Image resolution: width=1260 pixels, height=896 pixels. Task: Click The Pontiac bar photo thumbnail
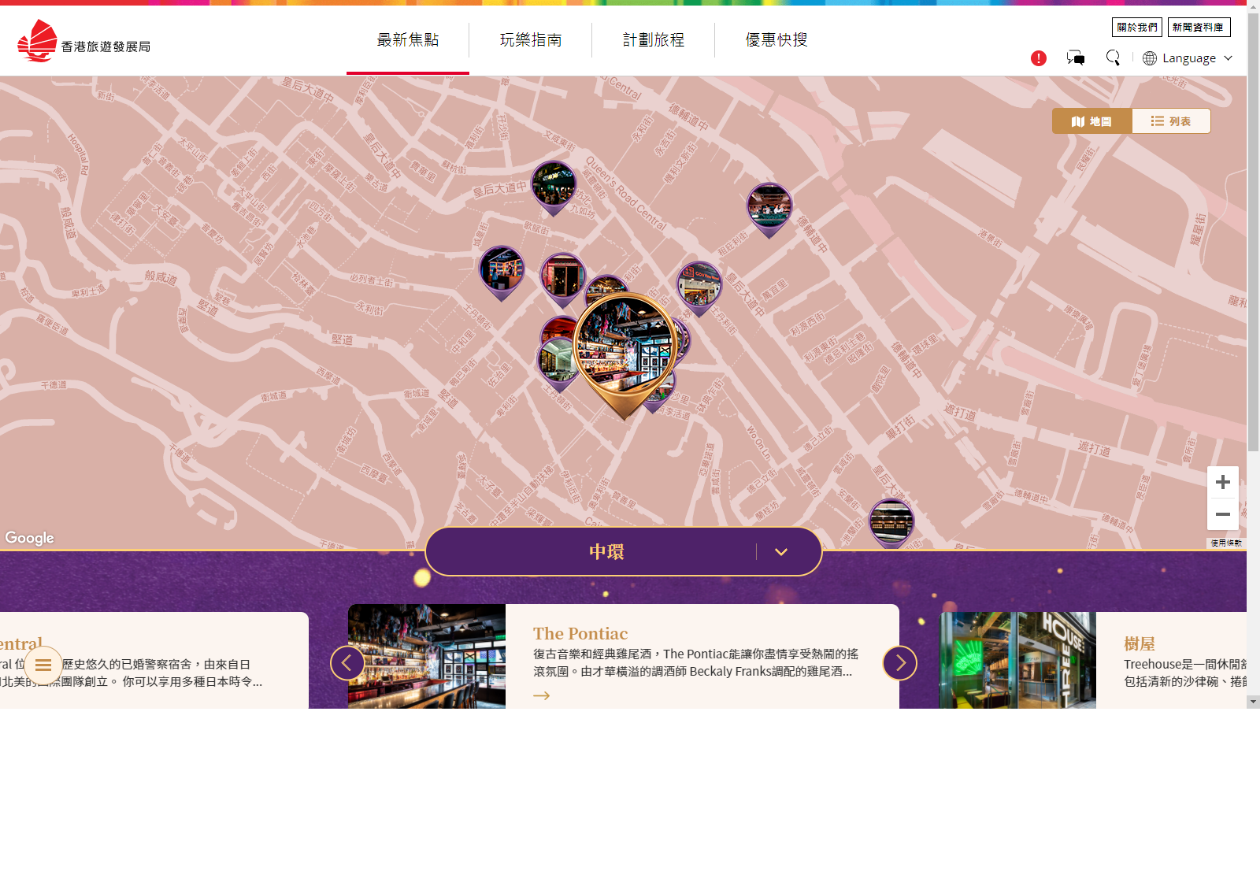click(427, 656)
